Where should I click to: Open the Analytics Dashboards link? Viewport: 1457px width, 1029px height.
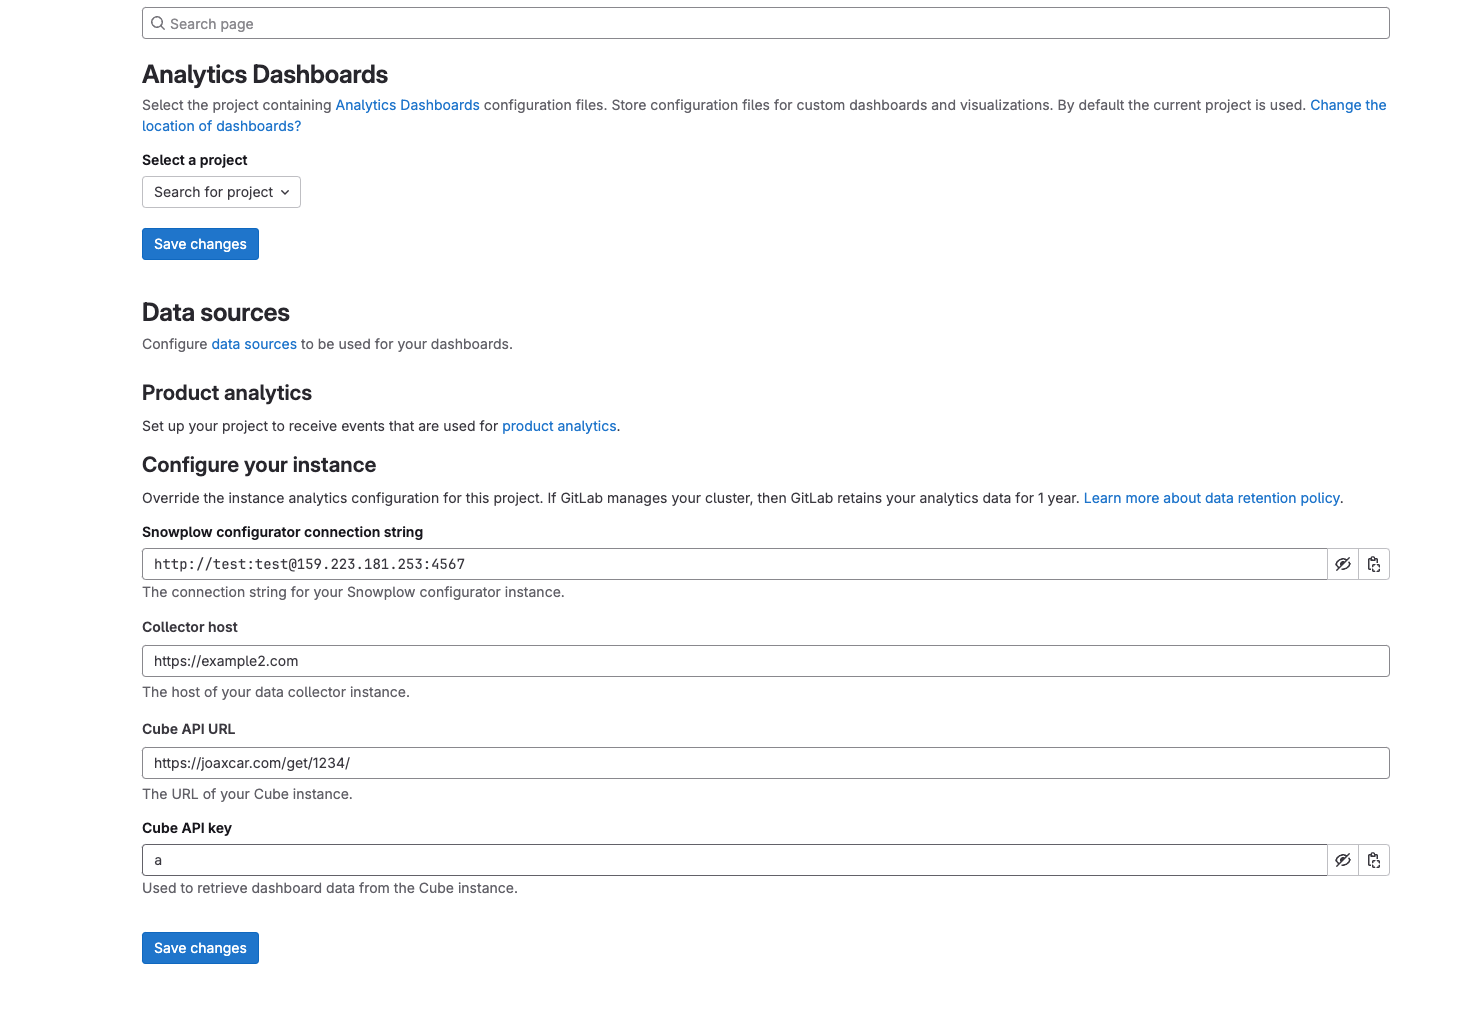pos(407,105)
